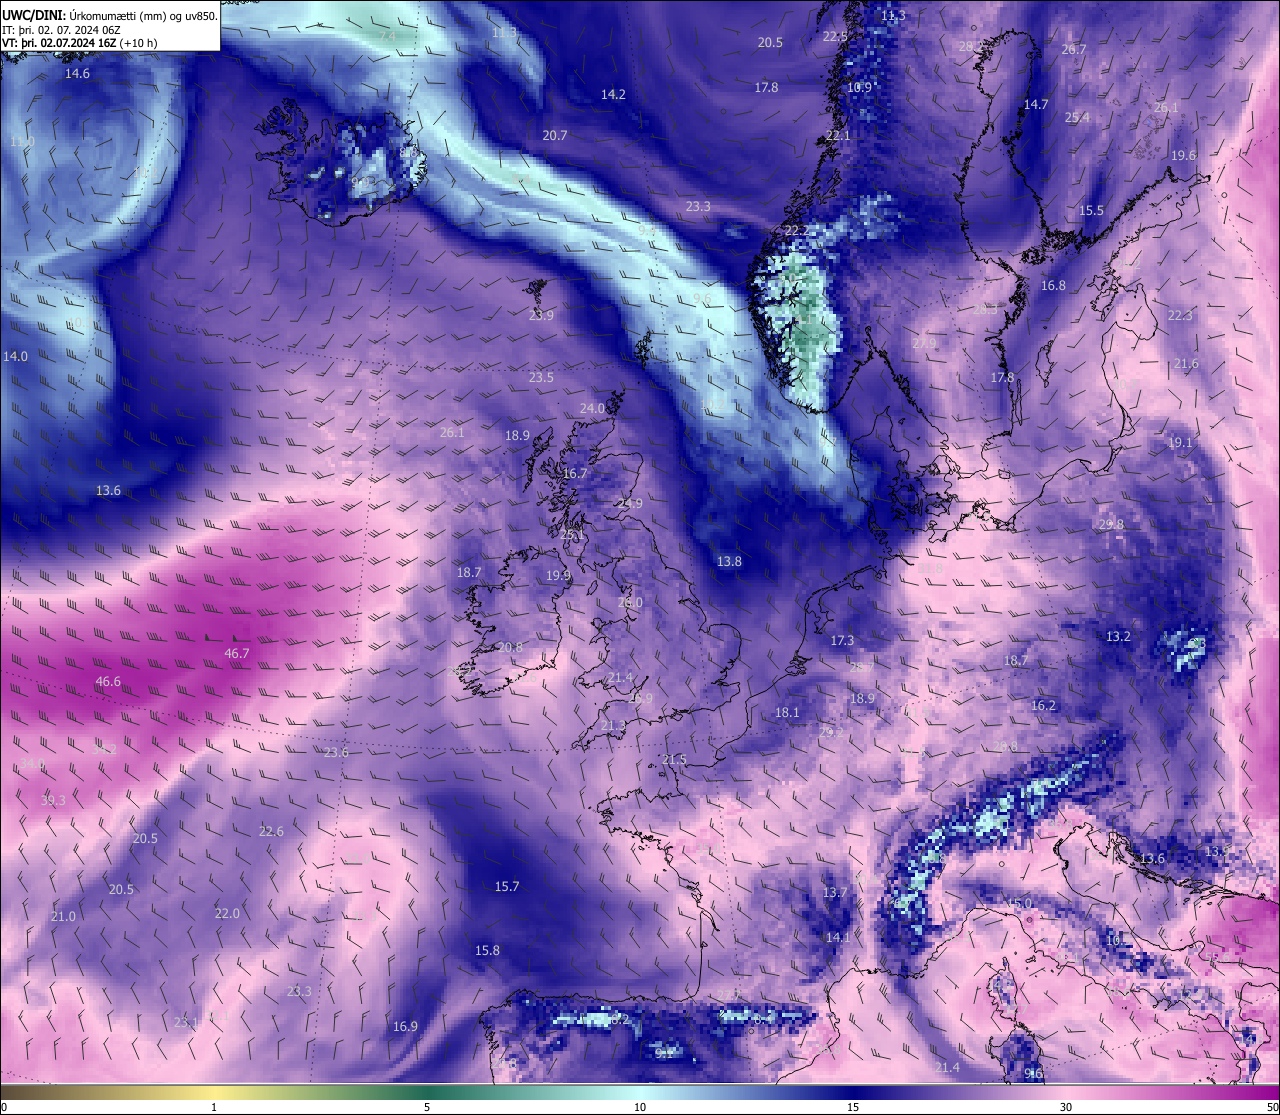Click the 20.8 value over Ireland
1280x1115 pixels.
pyautogui.click(x=510, y=647)
